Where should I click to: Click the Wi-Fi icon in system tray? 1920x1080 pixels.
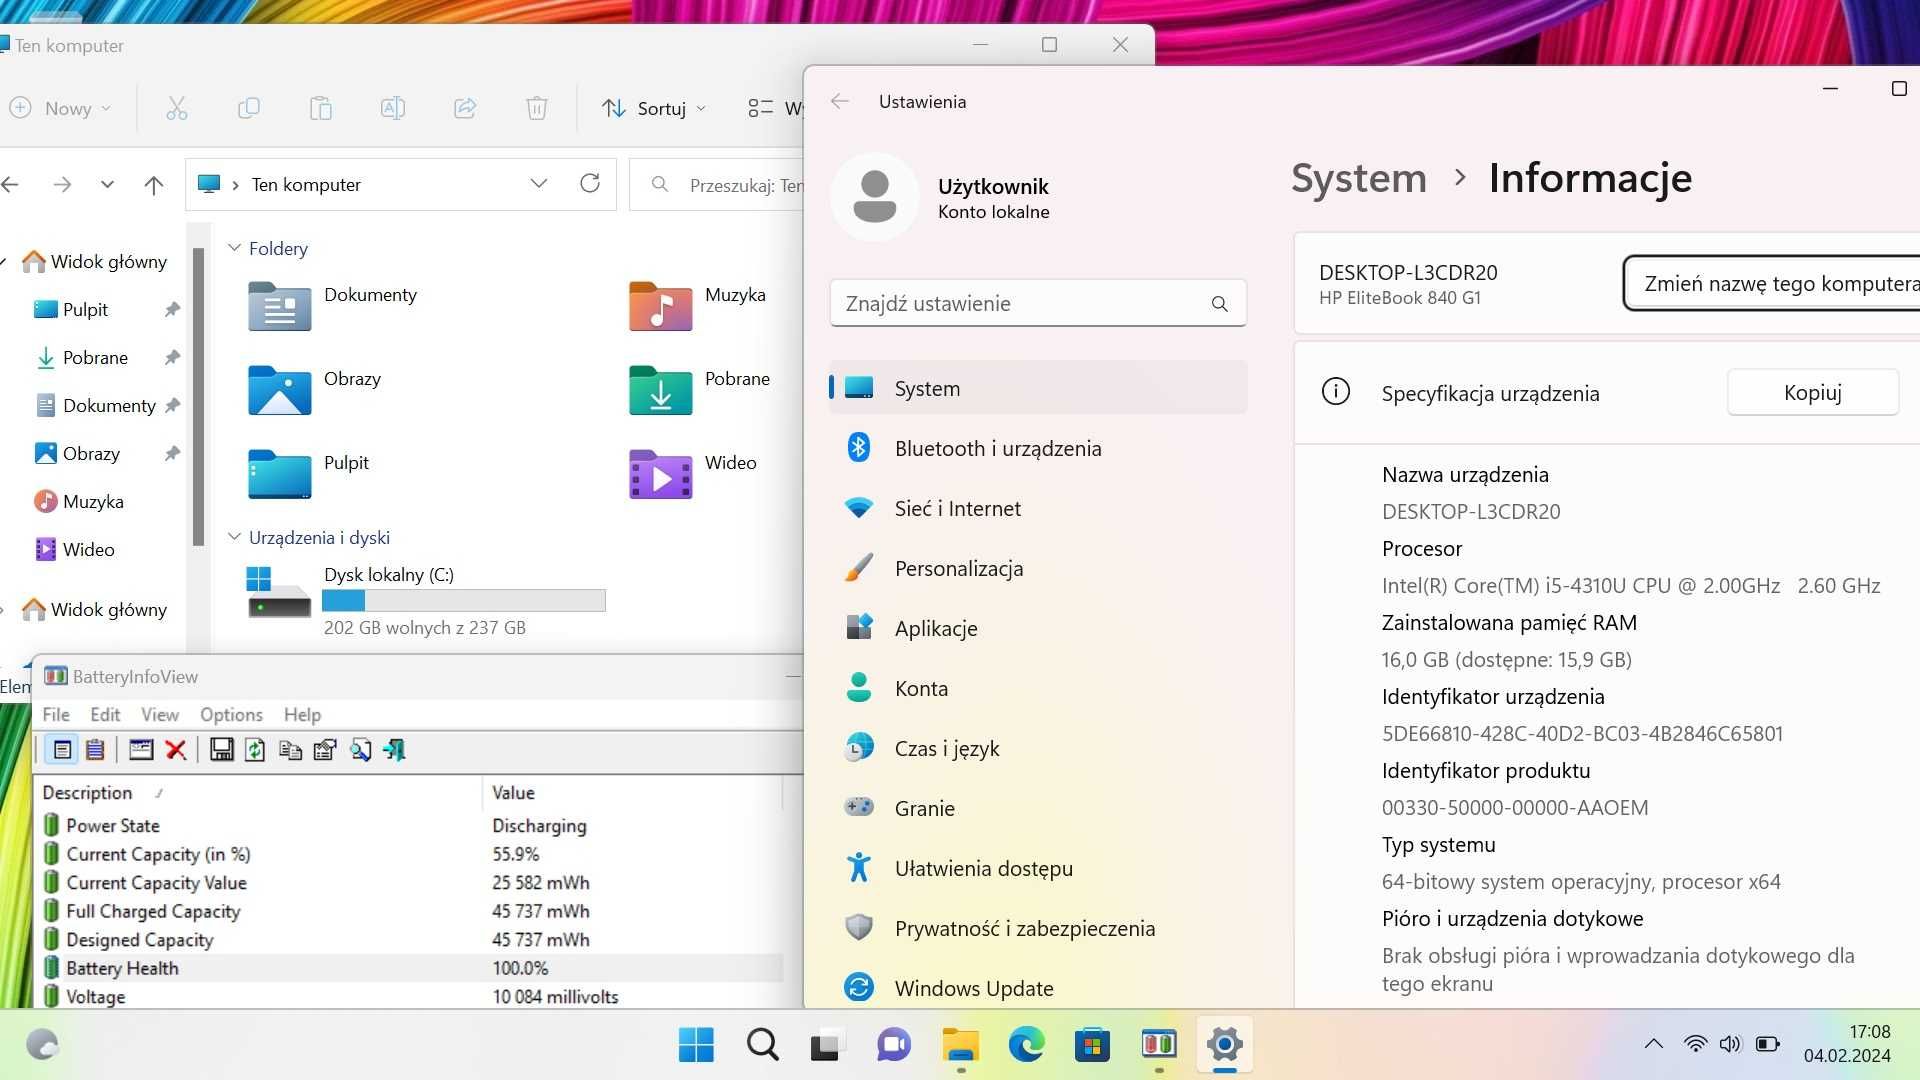pos(1695,1044)
